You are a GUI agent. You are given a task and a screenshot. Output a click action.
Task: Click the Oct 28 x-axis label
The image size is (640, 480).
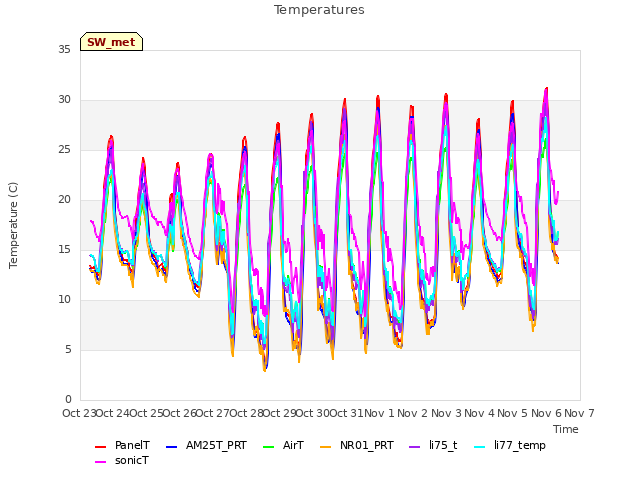coord(246,413)
